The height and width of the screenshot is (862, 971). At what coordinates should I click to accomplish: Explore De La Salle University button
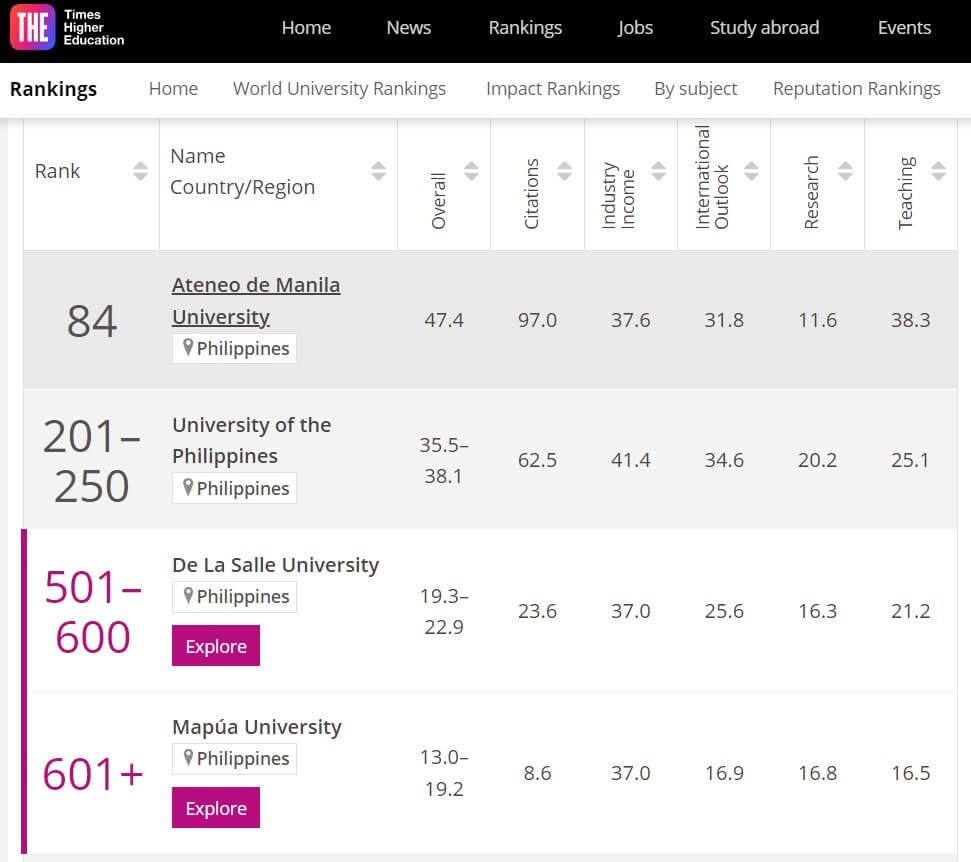tap(216, 646)
